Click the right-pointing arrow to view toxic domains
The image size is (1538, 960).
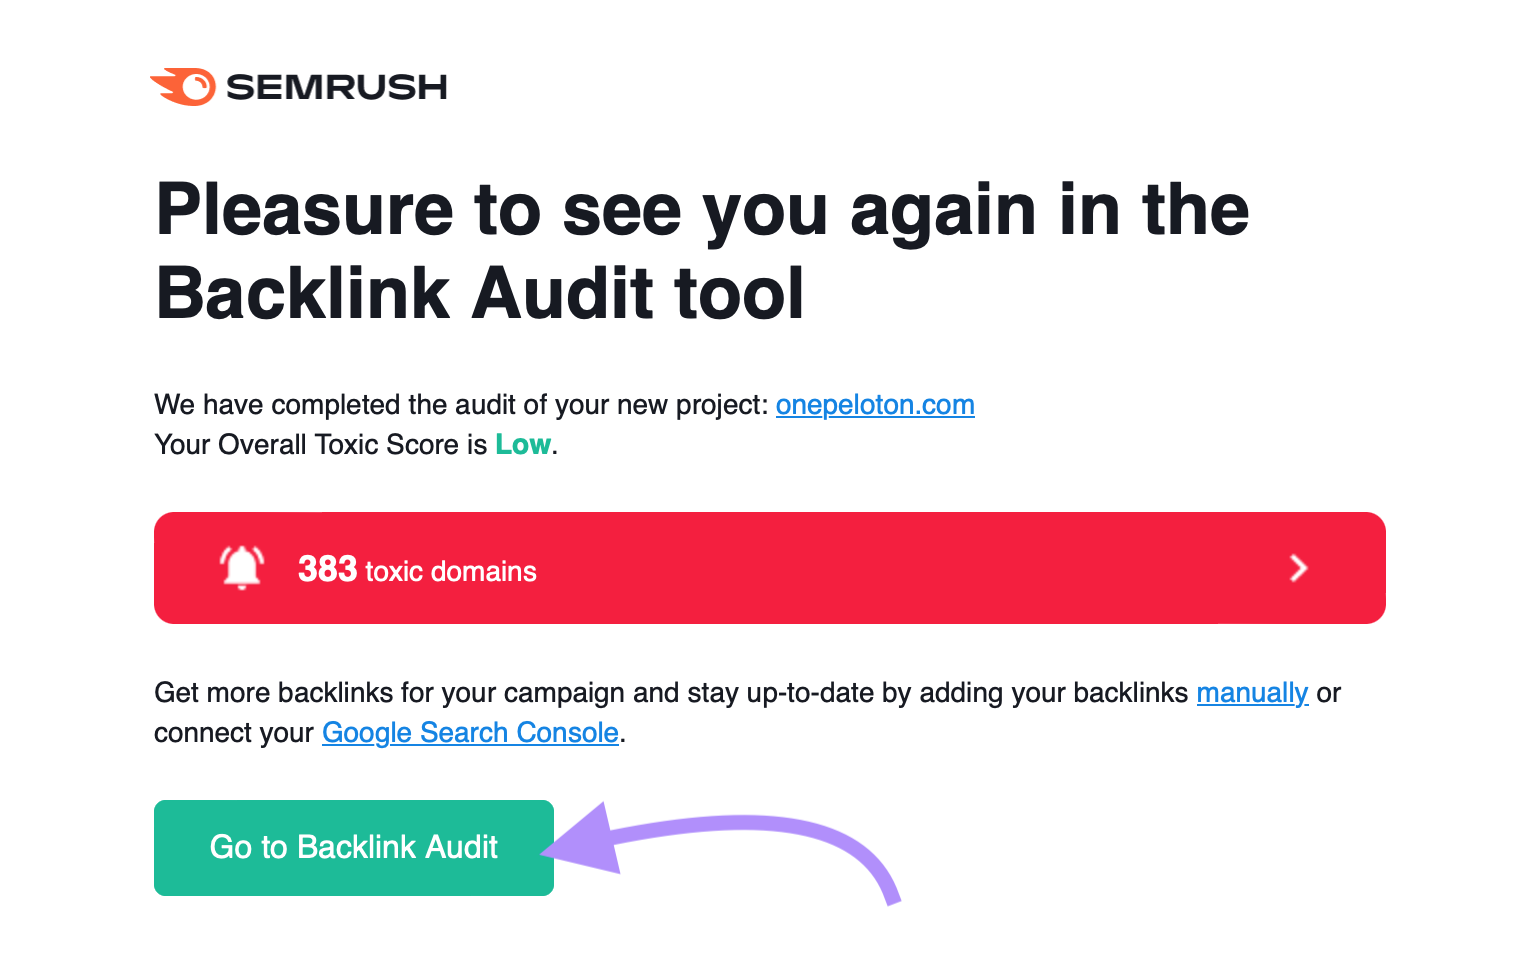(x=1299, y=568)
